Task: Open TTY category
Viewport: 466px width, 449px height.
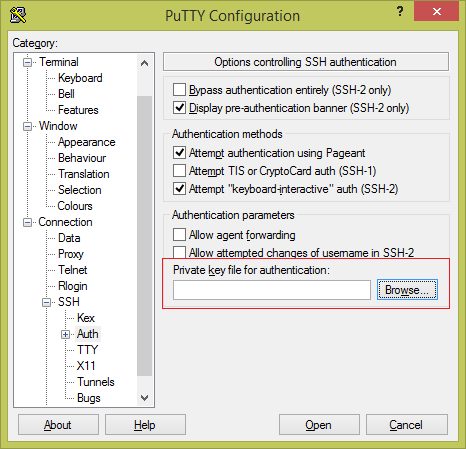Action: (87, 350)
